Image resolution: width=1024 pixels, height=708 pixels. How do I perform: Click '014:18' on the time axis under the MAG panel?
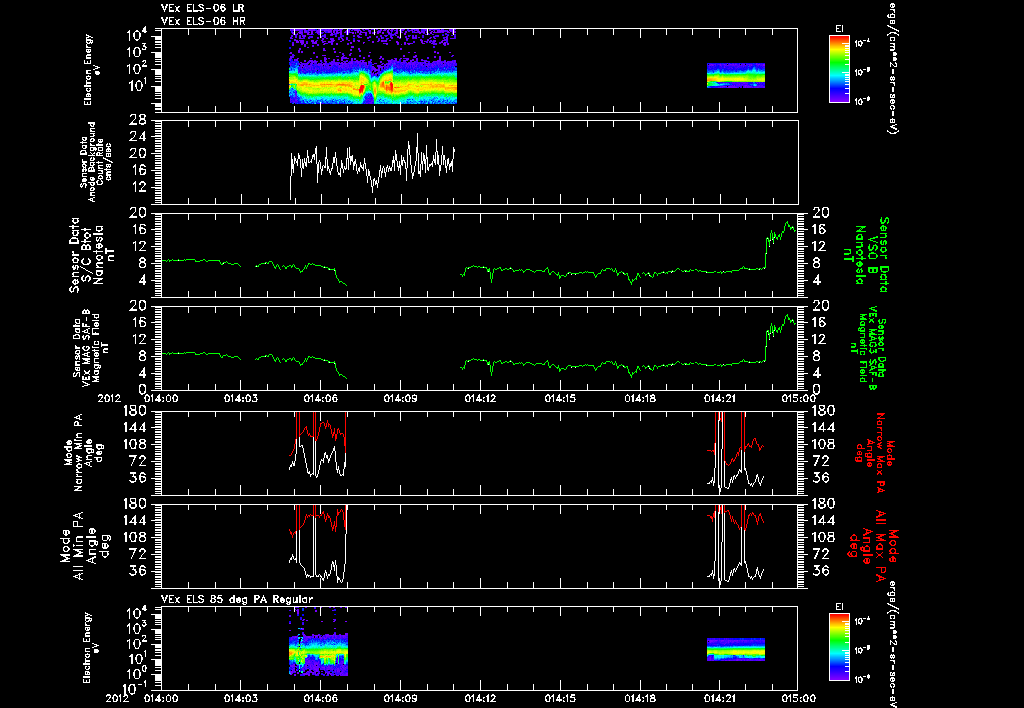[x=639, y=398]
